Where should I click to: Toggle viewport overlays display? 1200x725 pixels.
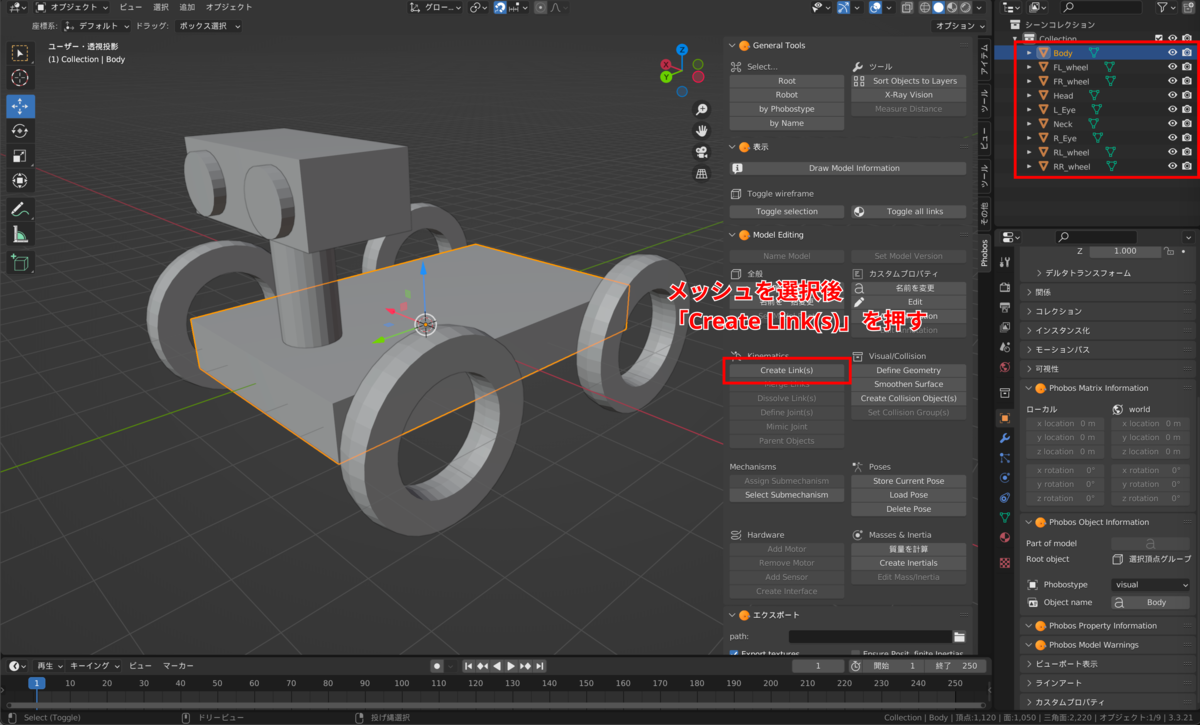coord(875,7)
